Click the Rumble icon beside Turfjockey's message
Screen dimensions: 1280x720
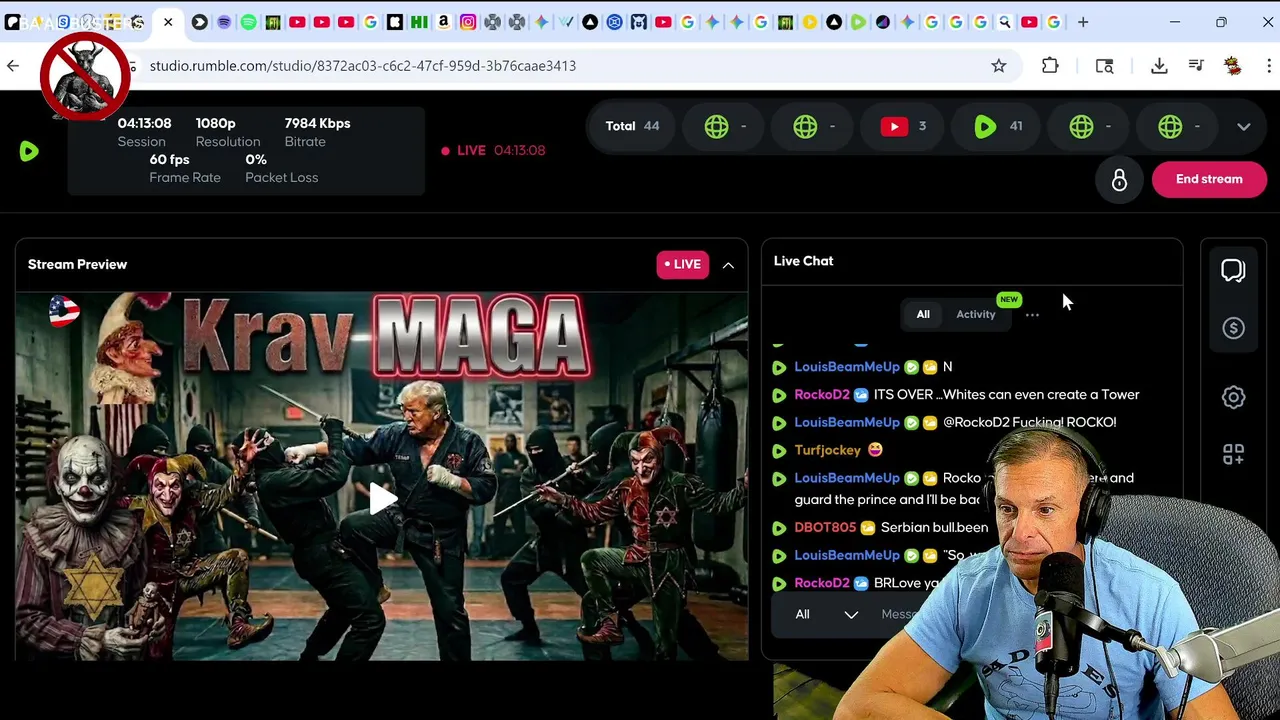(779, 451)
